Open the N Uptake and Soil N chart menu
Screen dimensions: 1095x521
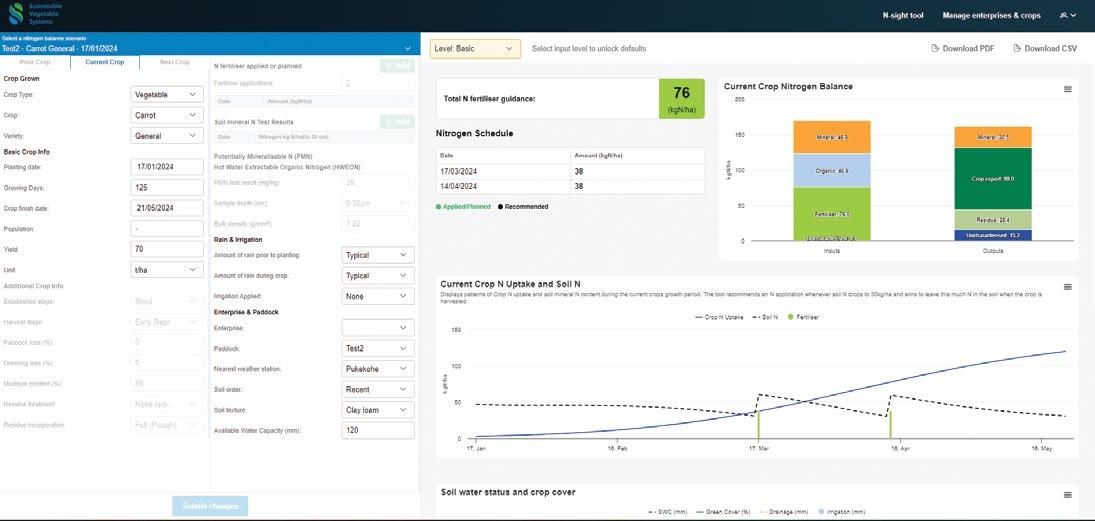1067,287
